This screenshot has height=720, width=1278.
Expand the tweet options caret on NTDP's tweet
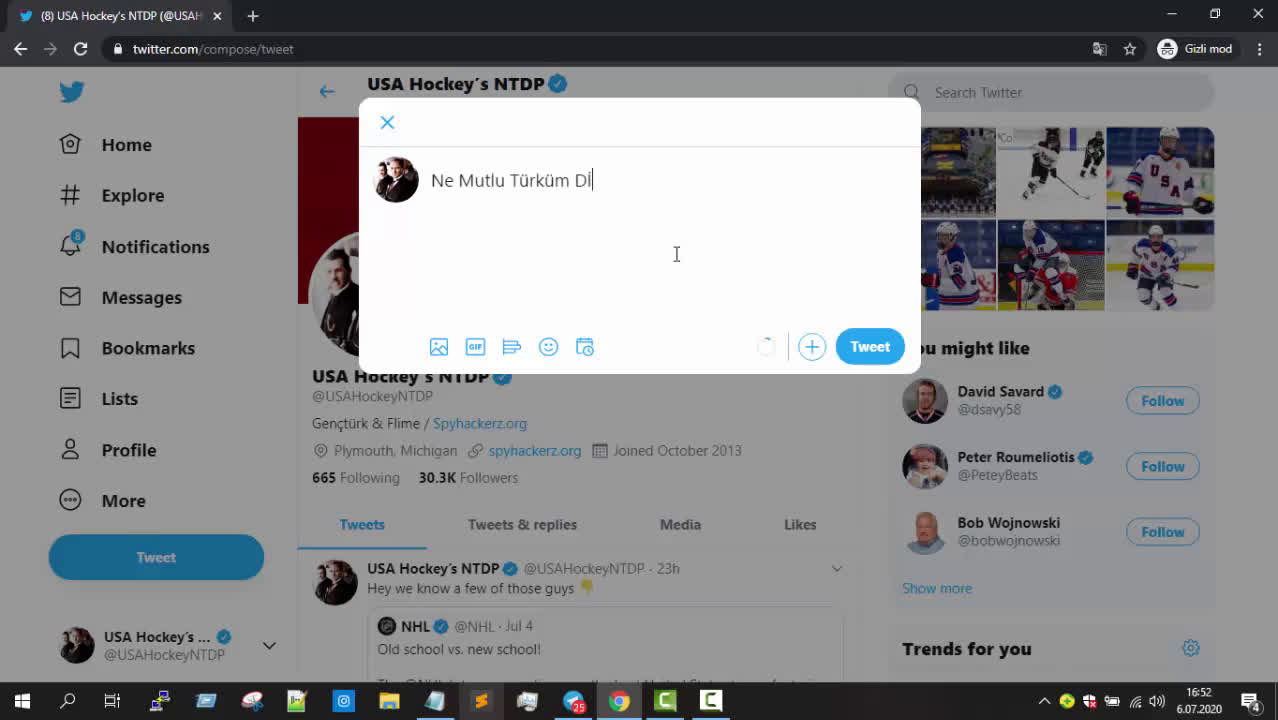(837, 568)
